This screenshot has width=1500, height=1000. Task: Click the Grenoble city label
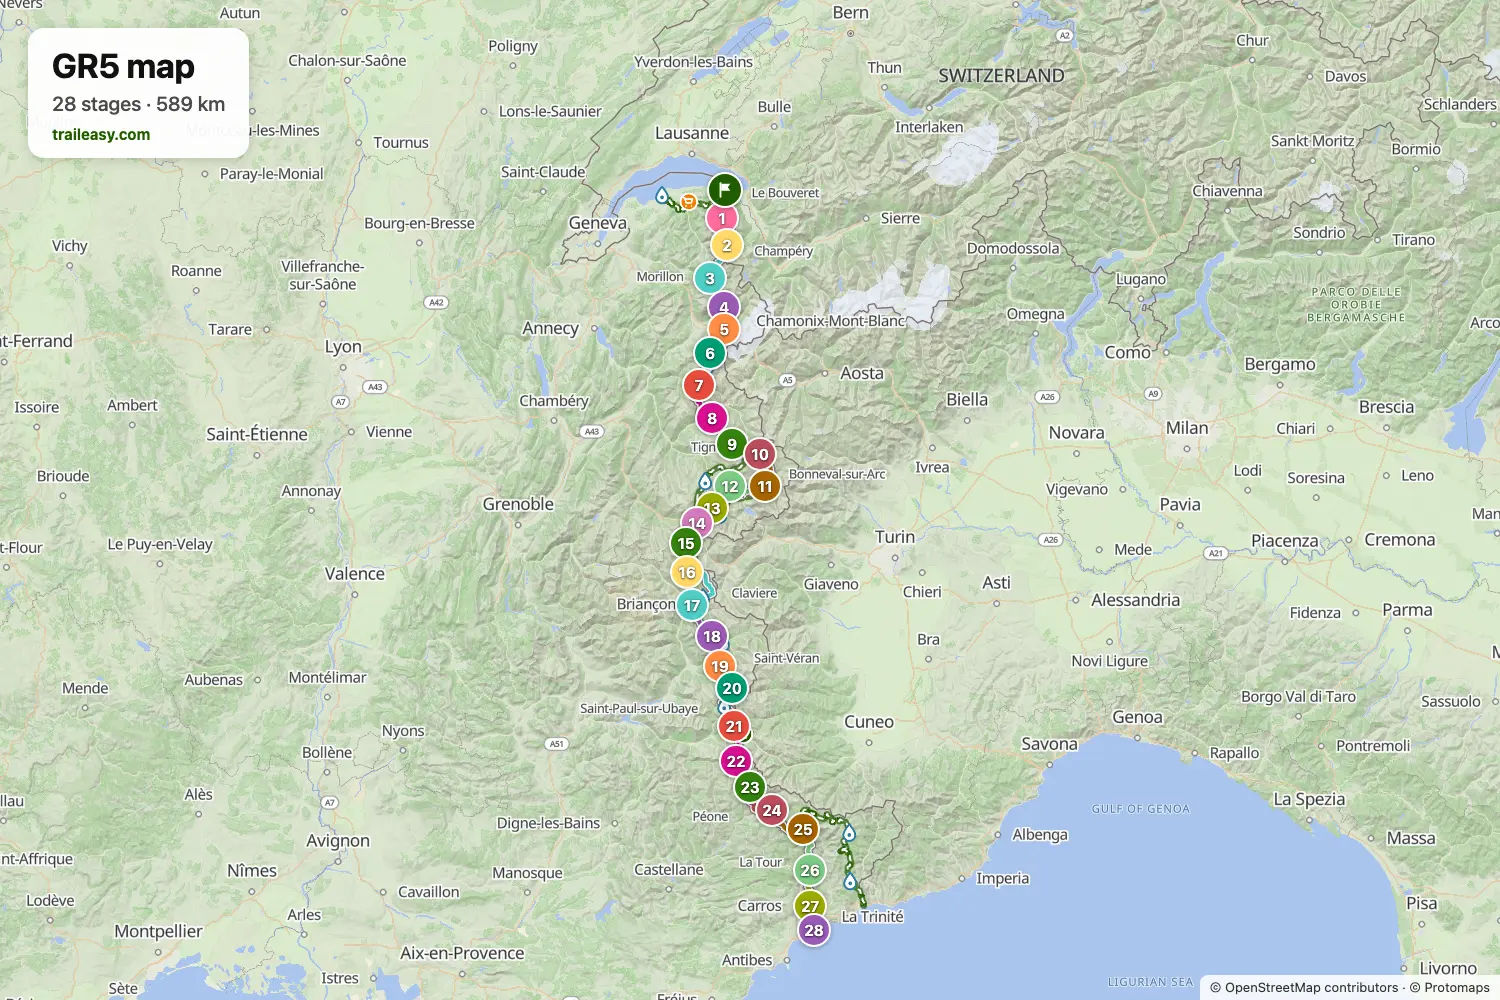[x=518, y=504]
